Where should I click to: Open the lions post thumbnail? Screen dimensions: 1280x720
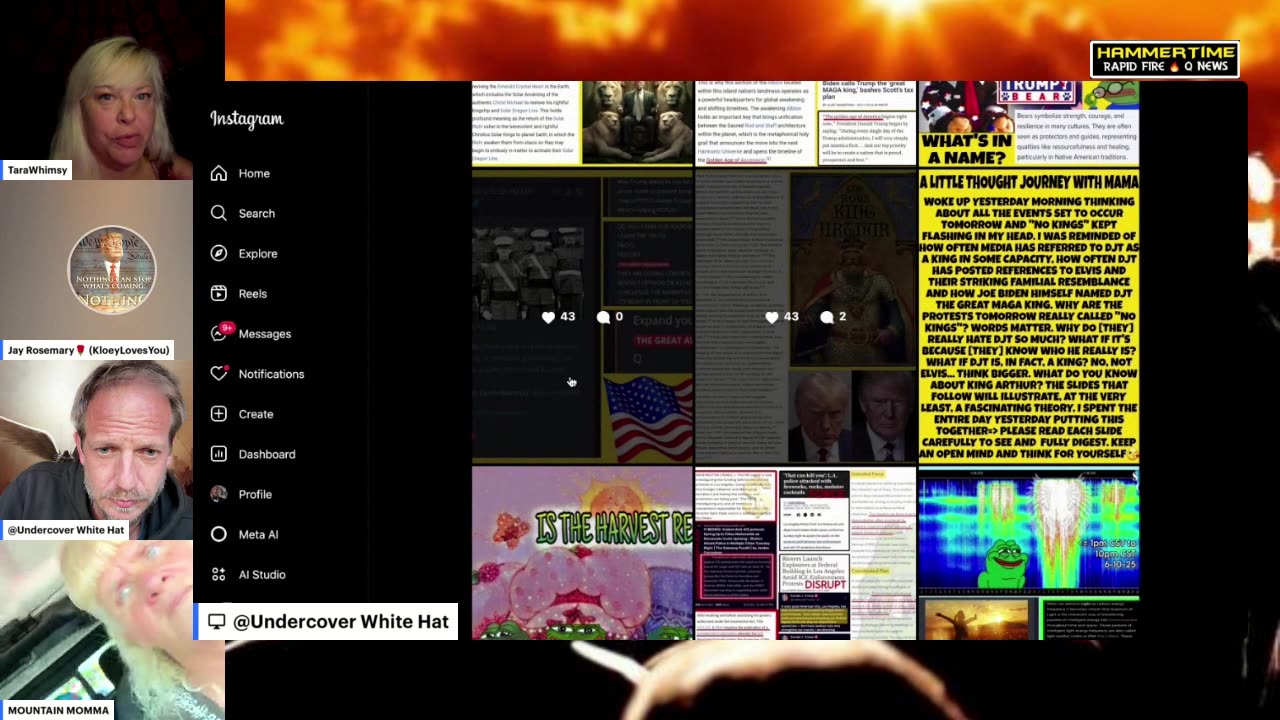coord(582,123)
